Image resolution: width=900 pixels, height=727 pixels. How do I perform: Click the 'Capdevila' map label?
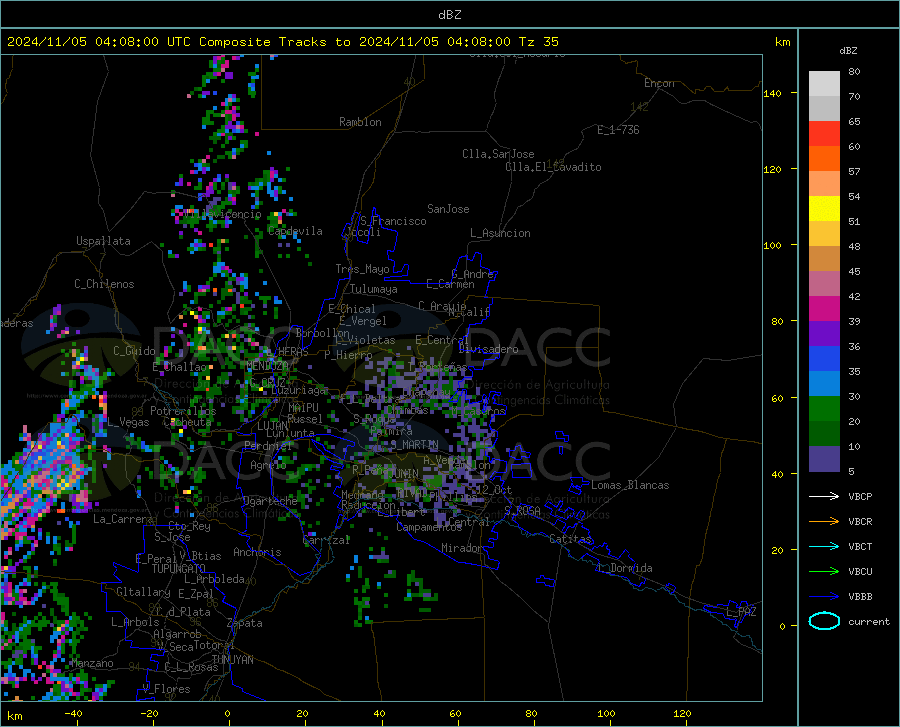[295, 231]
